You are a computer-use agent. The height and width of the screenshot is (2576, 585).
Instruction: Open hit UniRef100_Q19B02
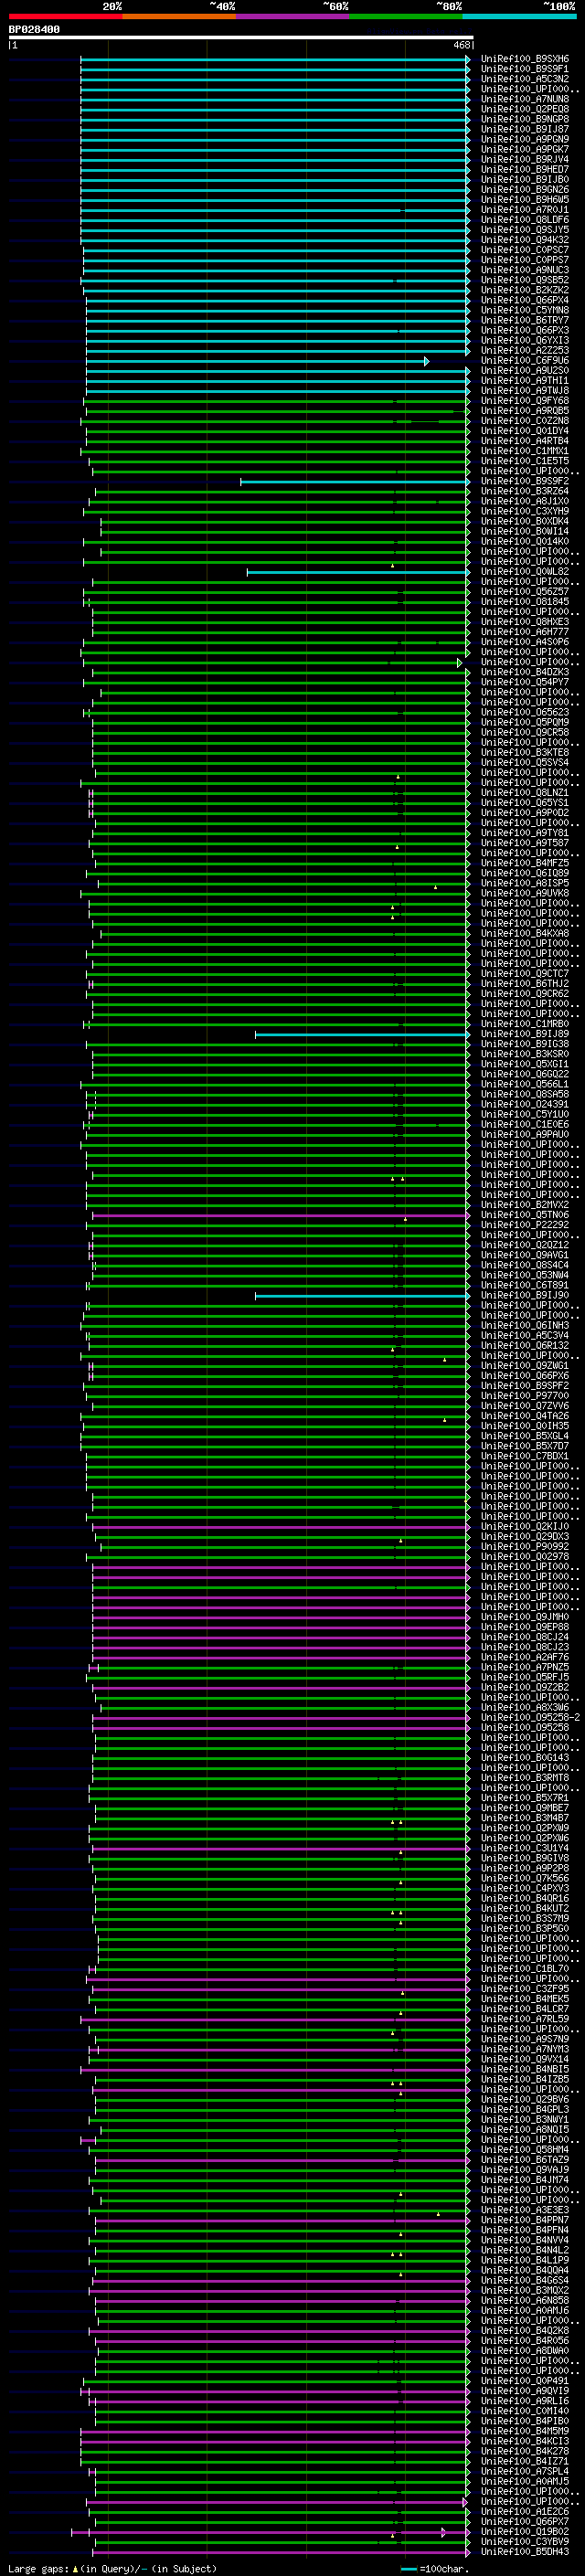coord(525,2531)
